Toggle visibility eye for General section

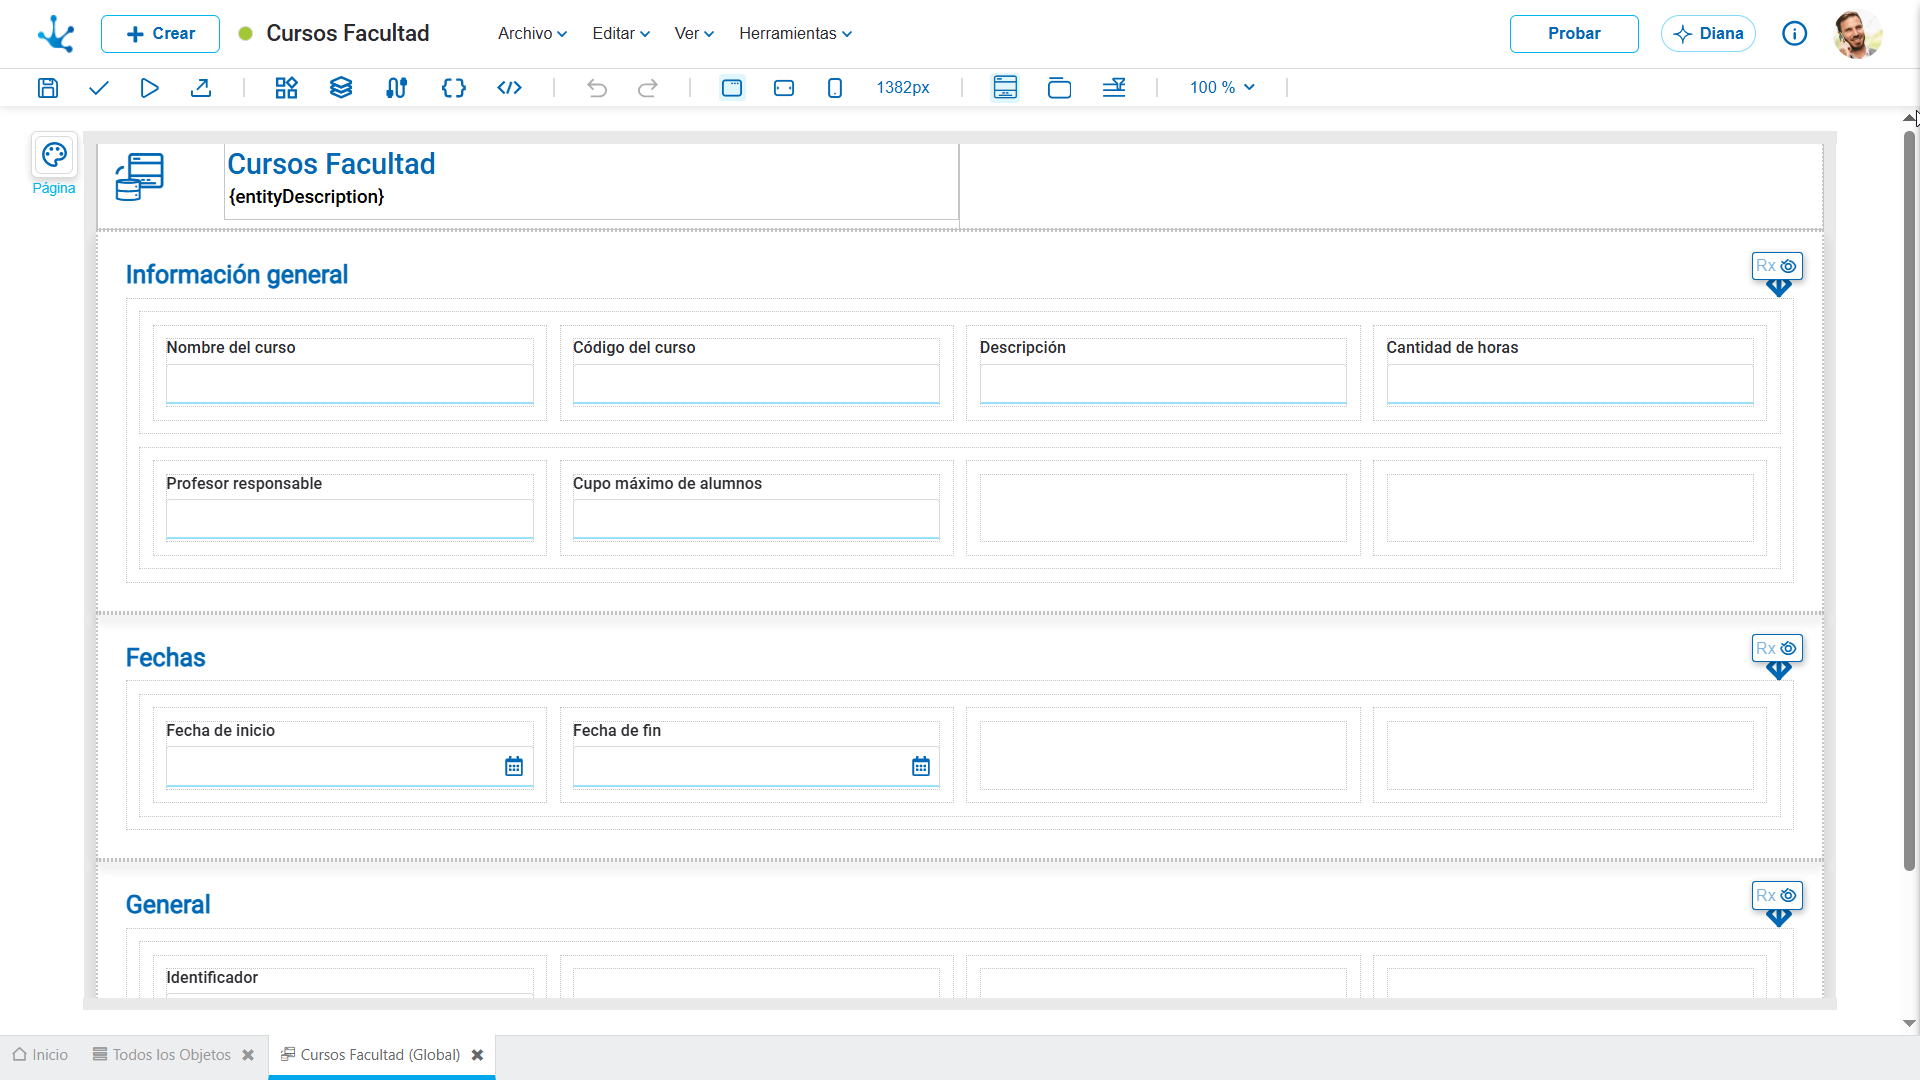[x=1788, y=896]
